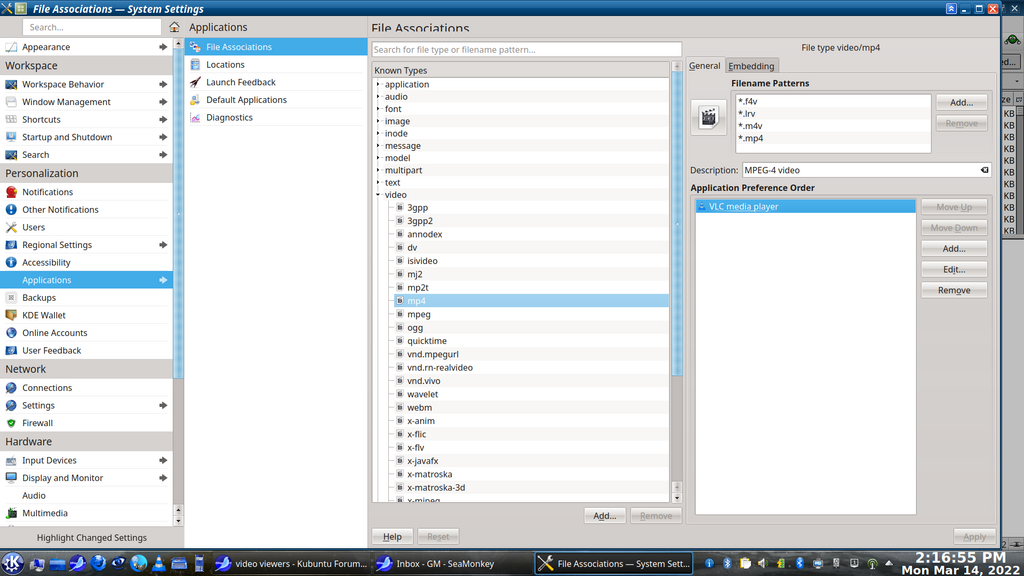Image resolution: width=1024 pixels, height=576 pixels.
Task: Click the network antenna tray icon
Action: 872,563
